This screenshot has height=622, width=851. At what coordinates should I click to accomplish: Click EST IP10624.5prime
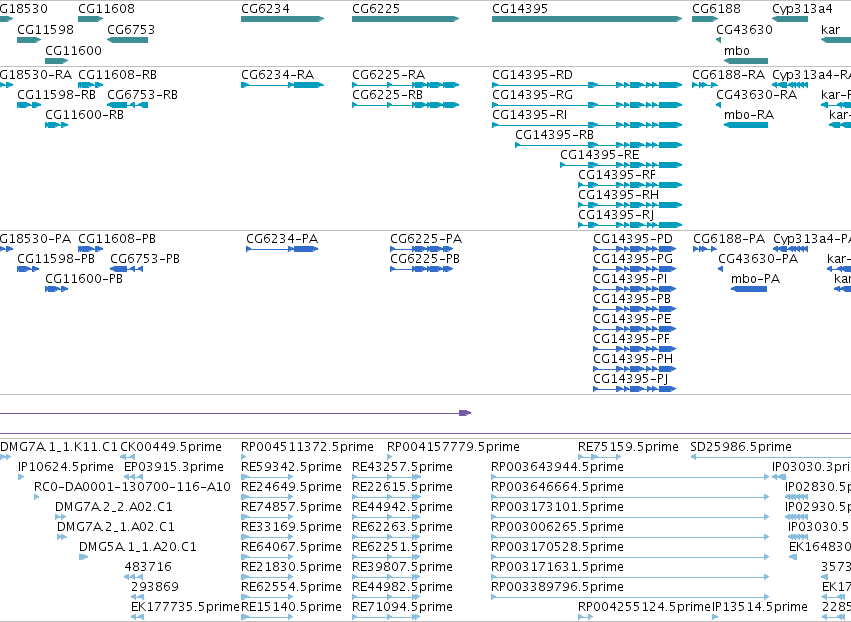(66, 467)
